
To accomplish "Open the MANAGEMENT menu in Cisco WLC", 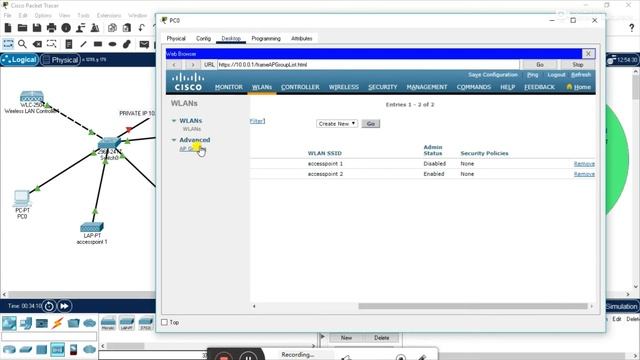I will [x=427, y=87].
